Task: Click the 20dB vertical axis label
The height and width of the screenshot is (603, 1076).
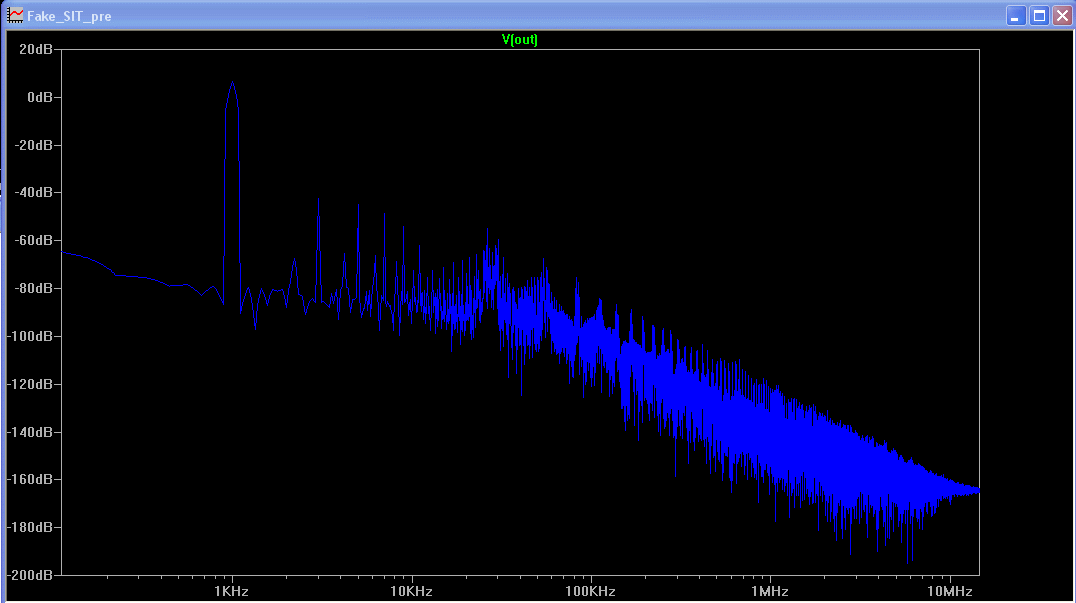Action: point(36,49)
